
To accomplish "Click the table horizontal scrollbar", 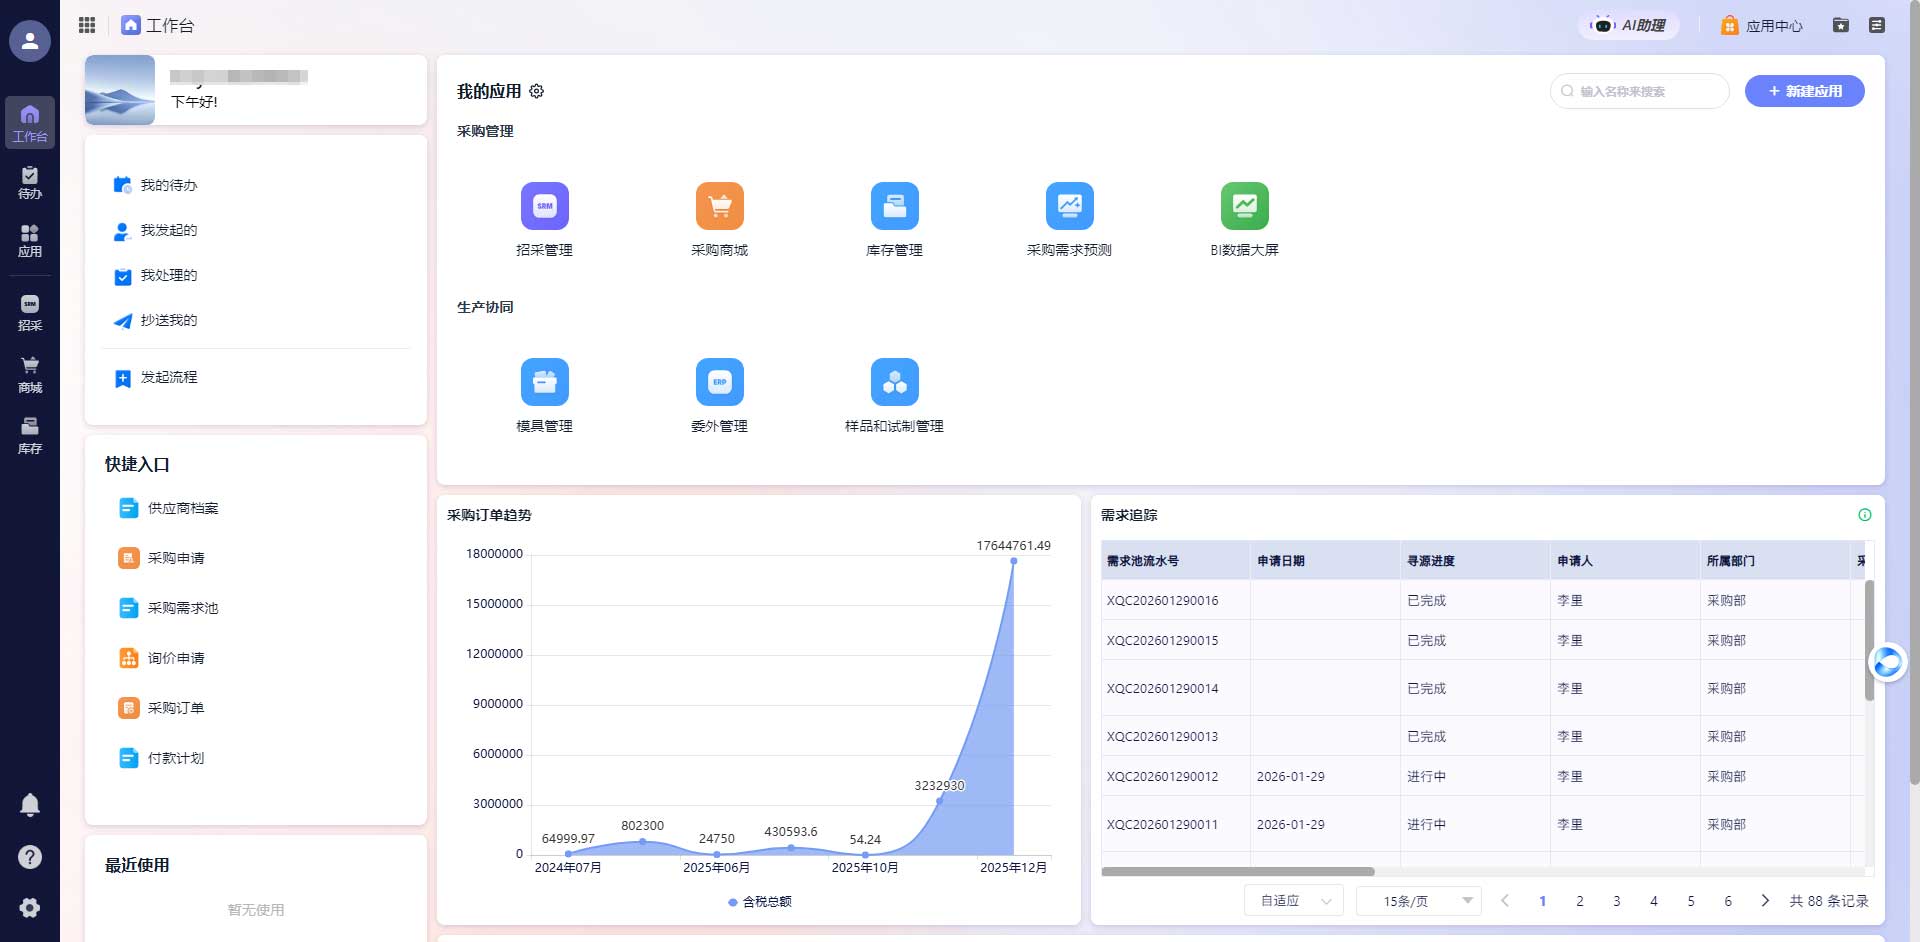I will click(1238, 872).
